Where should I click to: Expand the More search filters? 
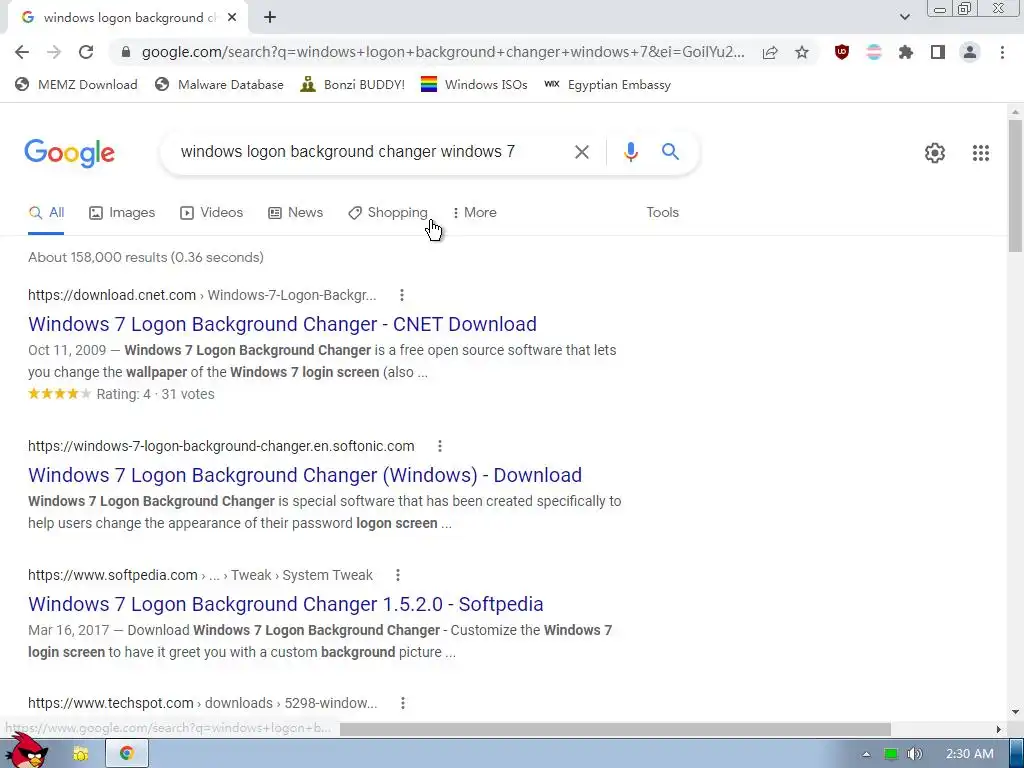pos(474,212)
